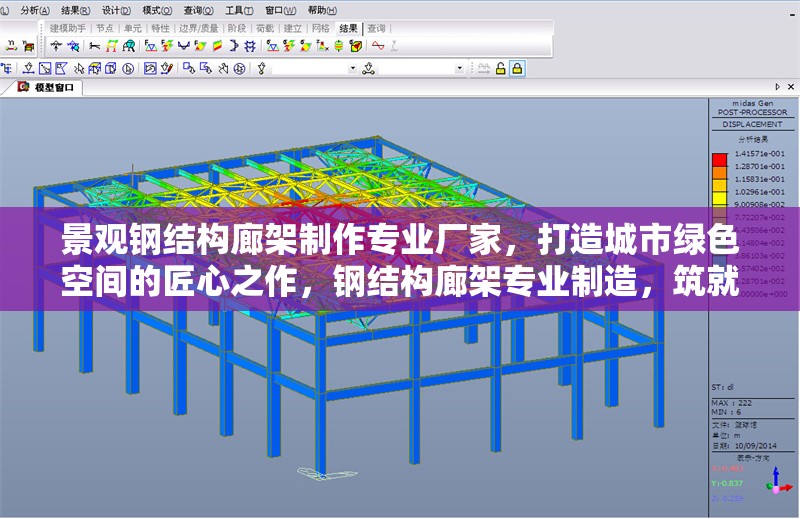Switch to the 边界/质量 toolbar tab

point(198,28)
